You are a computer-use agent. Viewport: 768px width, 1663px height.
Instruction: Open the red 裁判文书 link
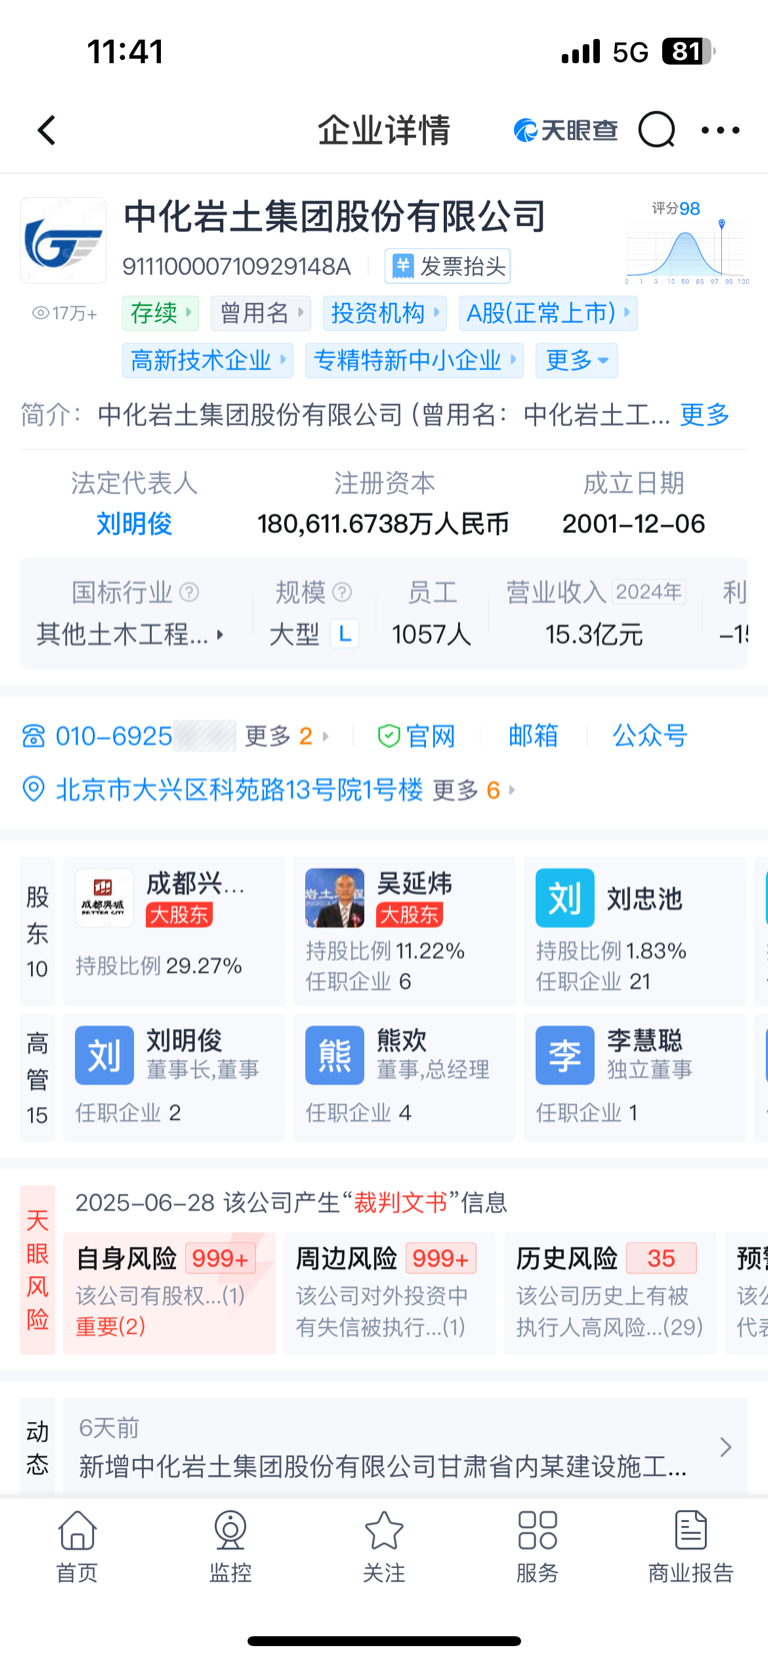click(x=400, y=1202)
